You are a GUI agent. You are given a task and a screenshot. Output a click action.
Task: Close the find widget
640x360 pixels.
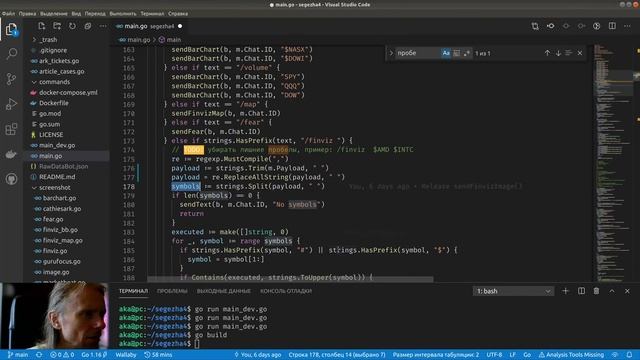point(580,53)
